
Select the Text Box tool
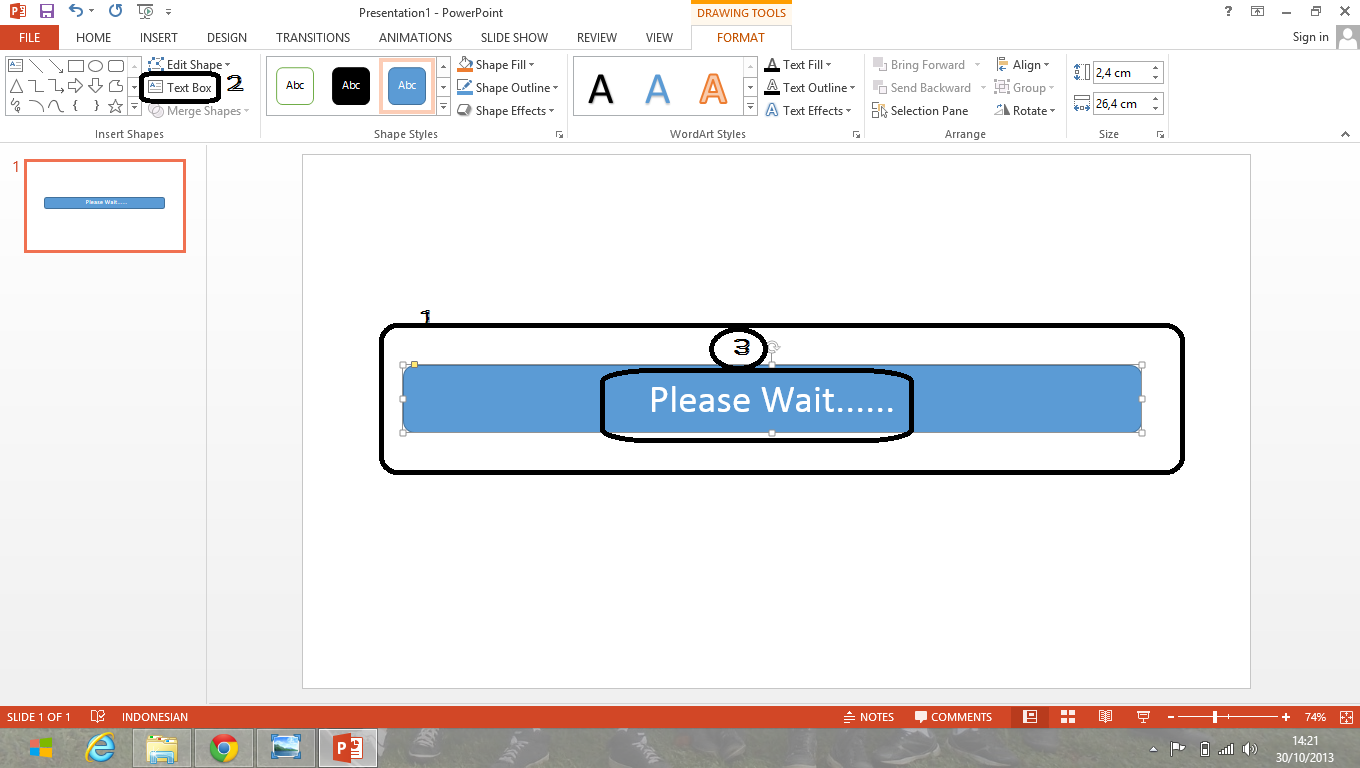181,88
